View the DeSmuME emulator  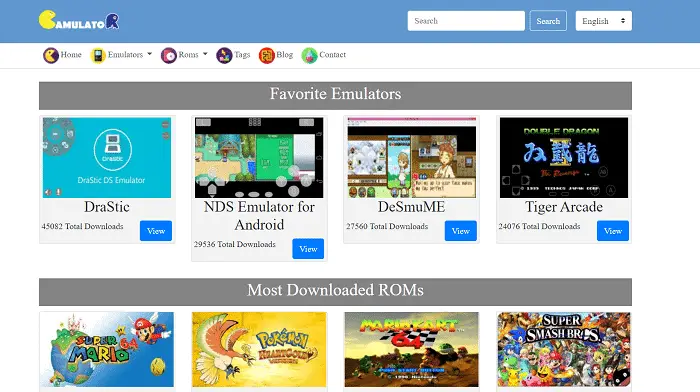pos(461,231)
